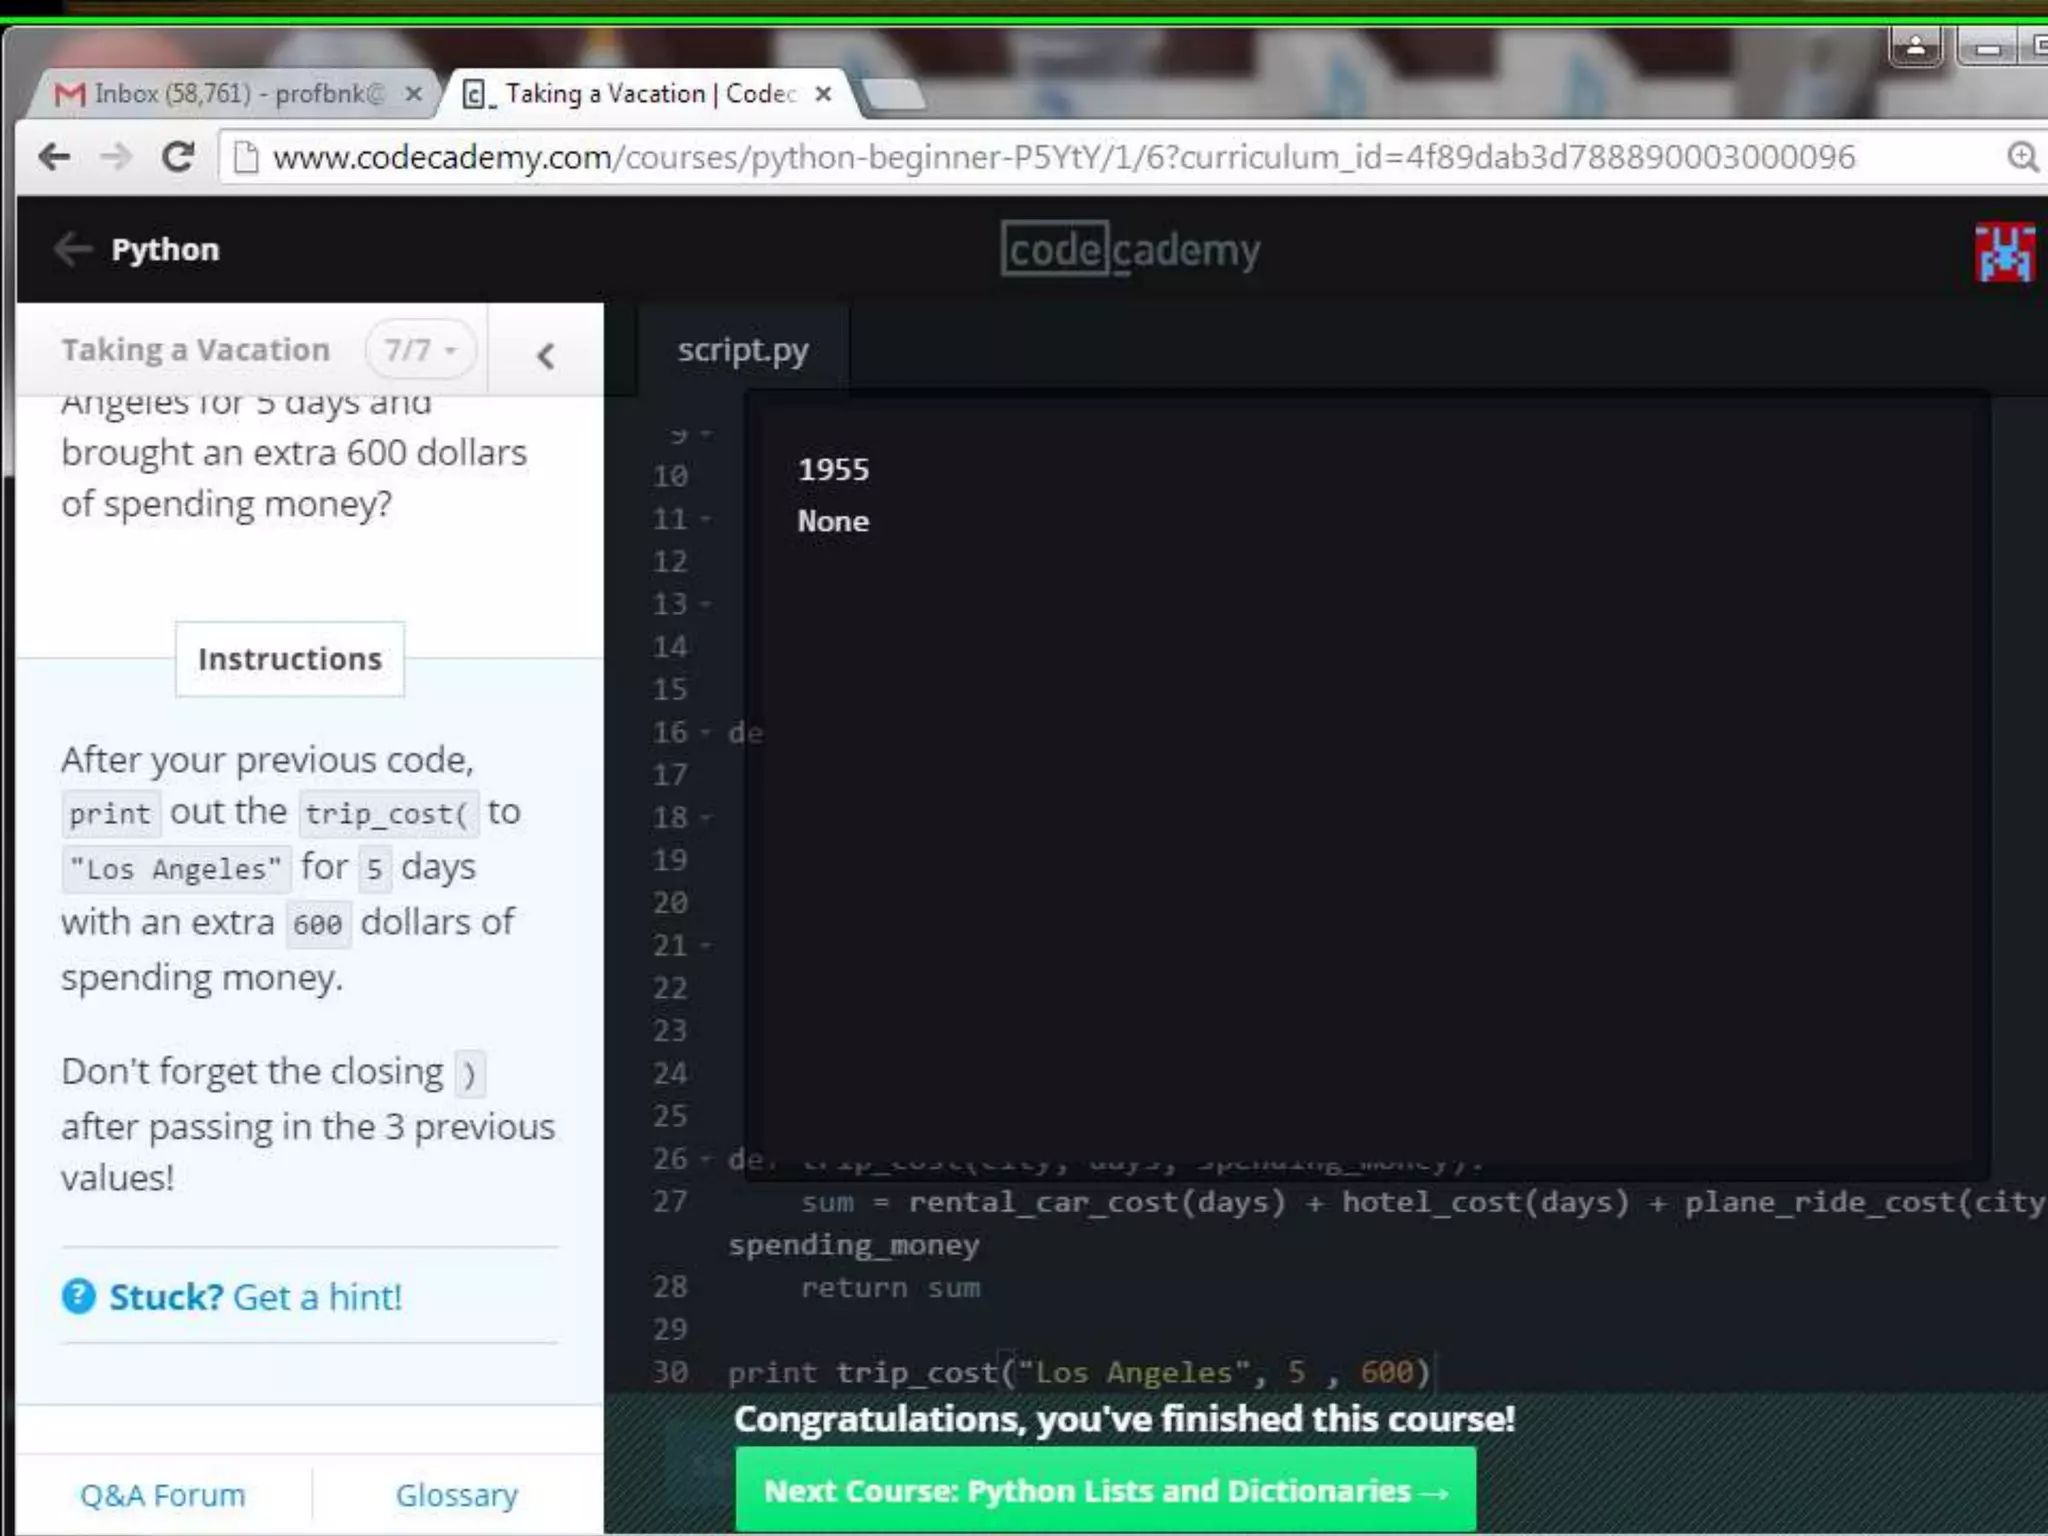Fold code at line 11 arrow
2048x1536 pixels.
click(706, 519)
